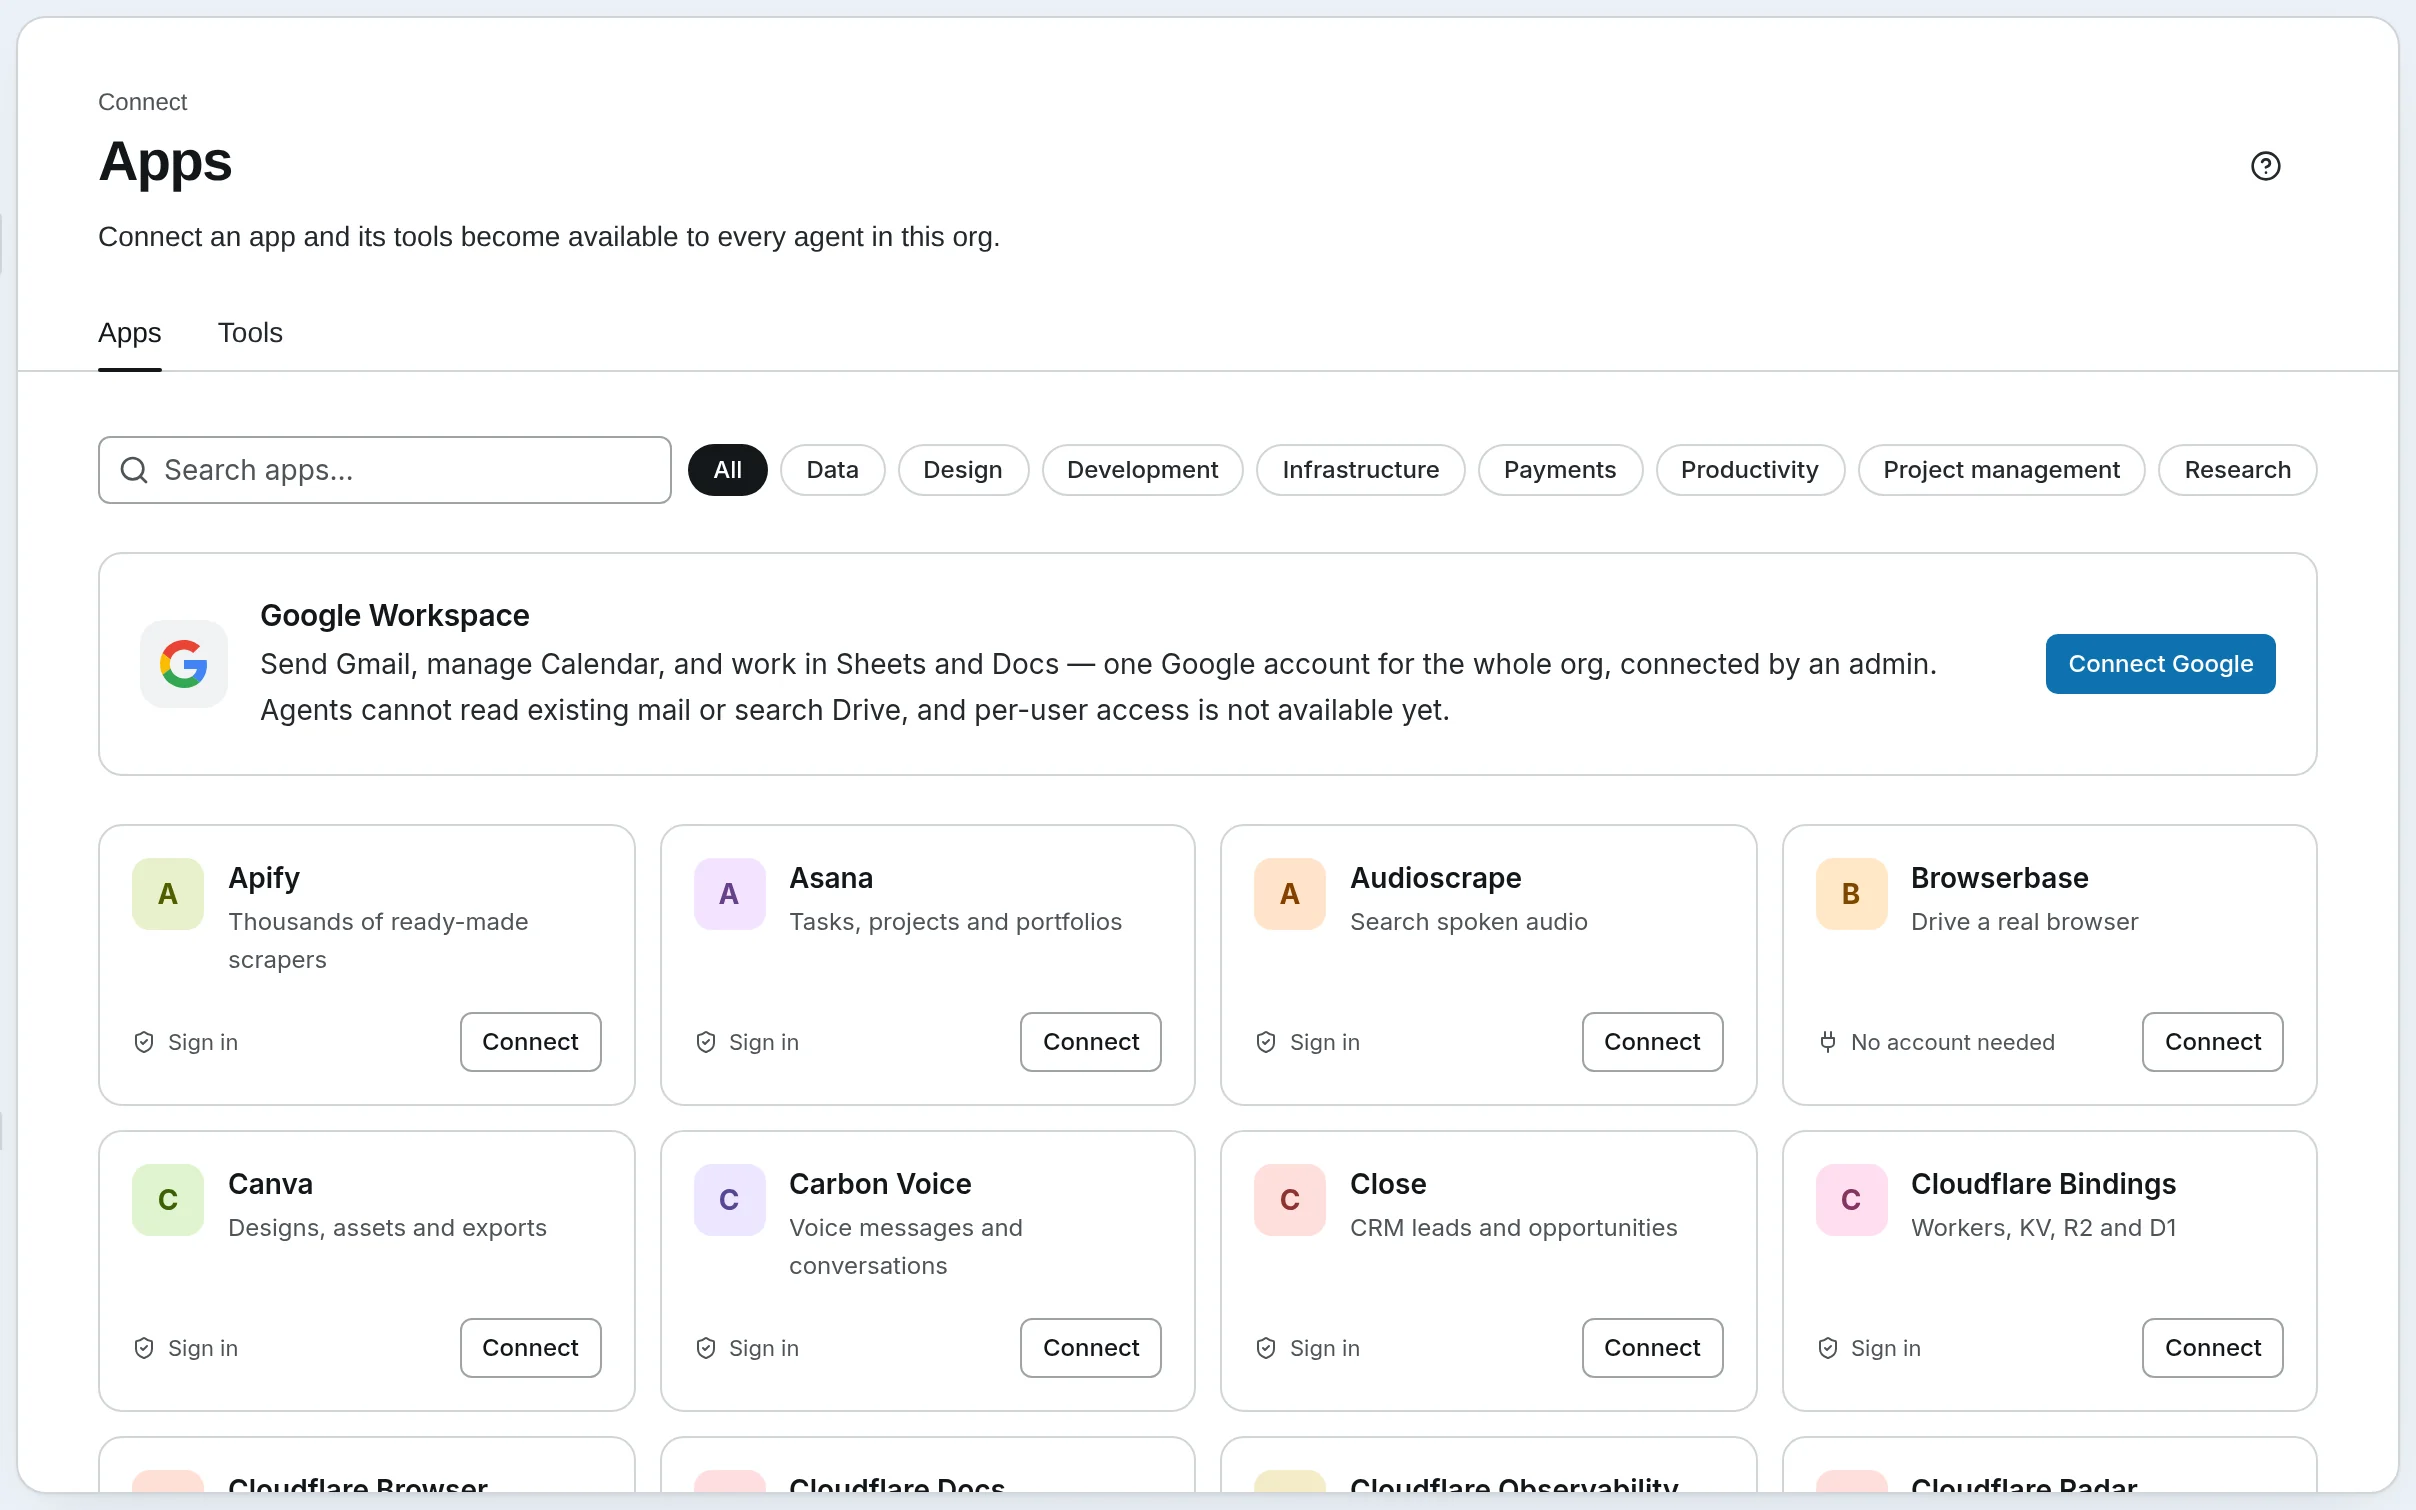This screenshot has width=2416, height=1510.
Task: Connect the Apify app
Action: click(531, 1042)
